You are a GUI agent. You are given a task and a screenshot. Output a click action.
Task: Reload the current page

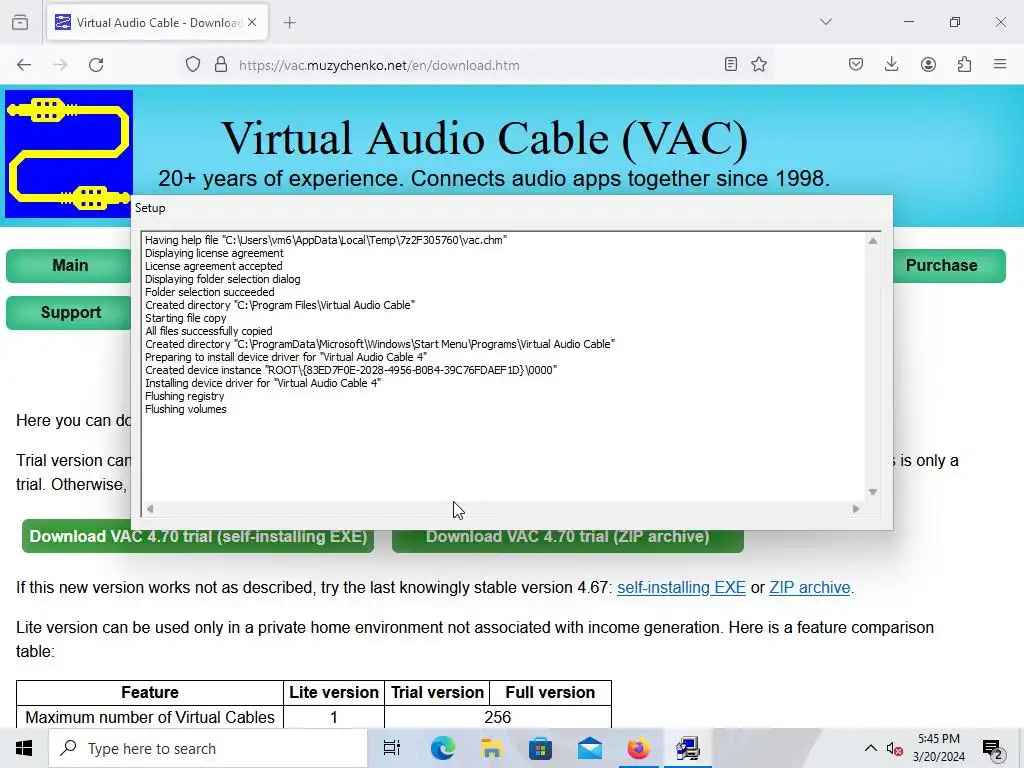pyautogui.click(x=96, y=65)
